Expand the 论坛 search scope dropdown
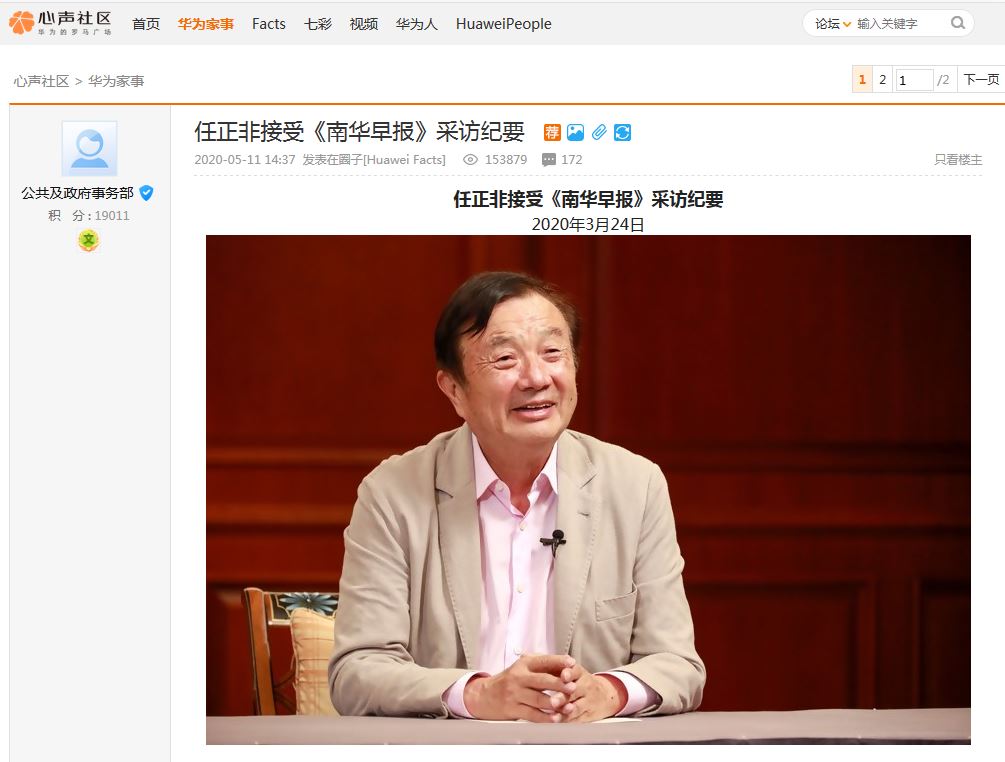The image size is (1005, 762). [833, 24]
